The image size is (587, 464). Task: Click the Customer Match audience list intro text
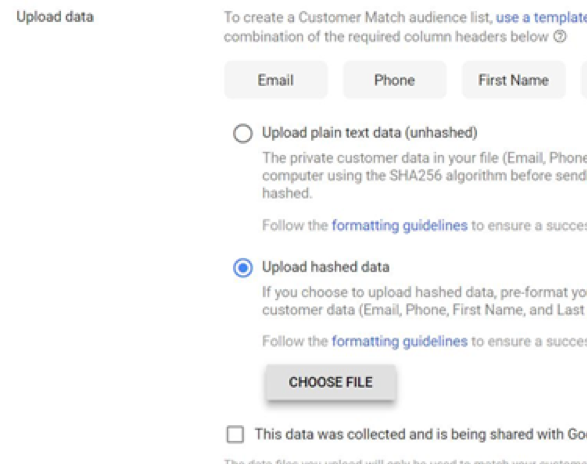pyautogui.click(x=405, y=27)
